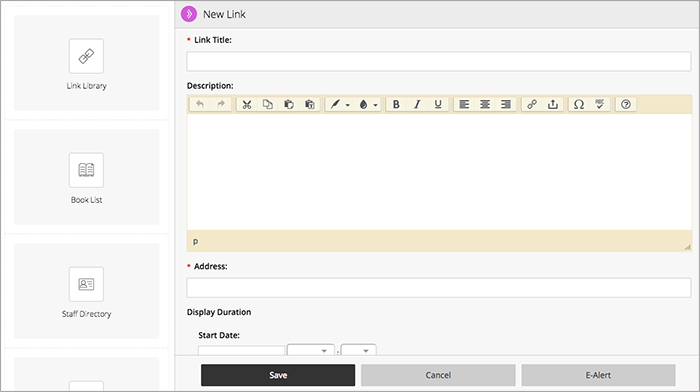Click the Staff Directory label
The height and width of the screenshot is (392, 700).
tap(87, 314)
